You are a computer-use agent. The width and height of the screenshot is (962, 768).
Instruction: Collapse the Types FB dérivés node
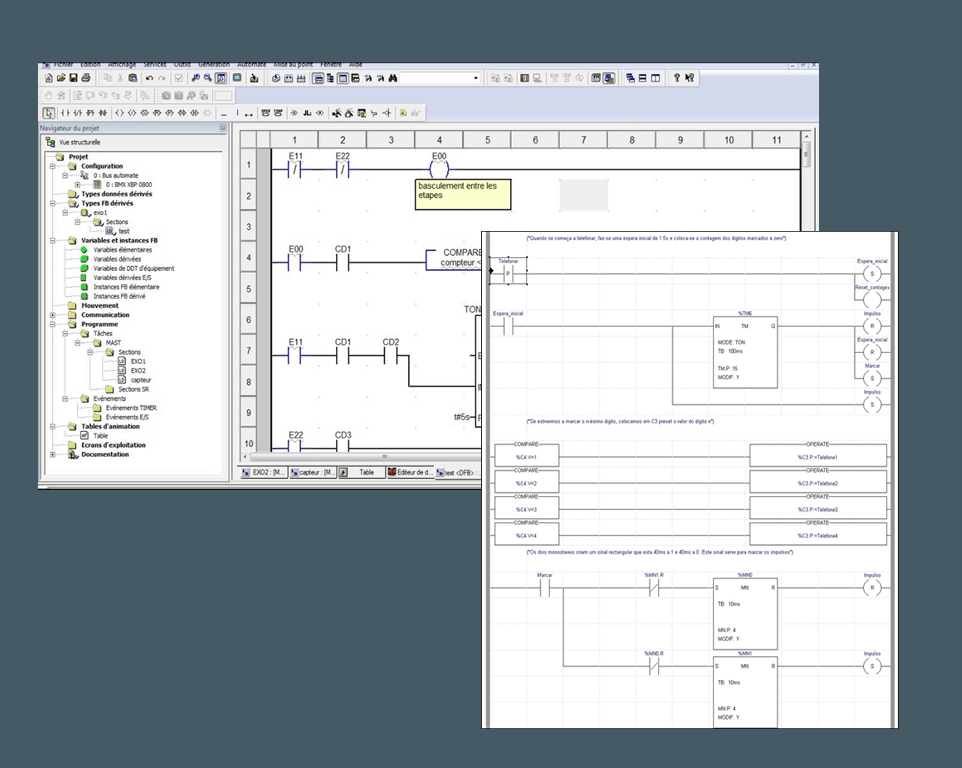(53, 203)
